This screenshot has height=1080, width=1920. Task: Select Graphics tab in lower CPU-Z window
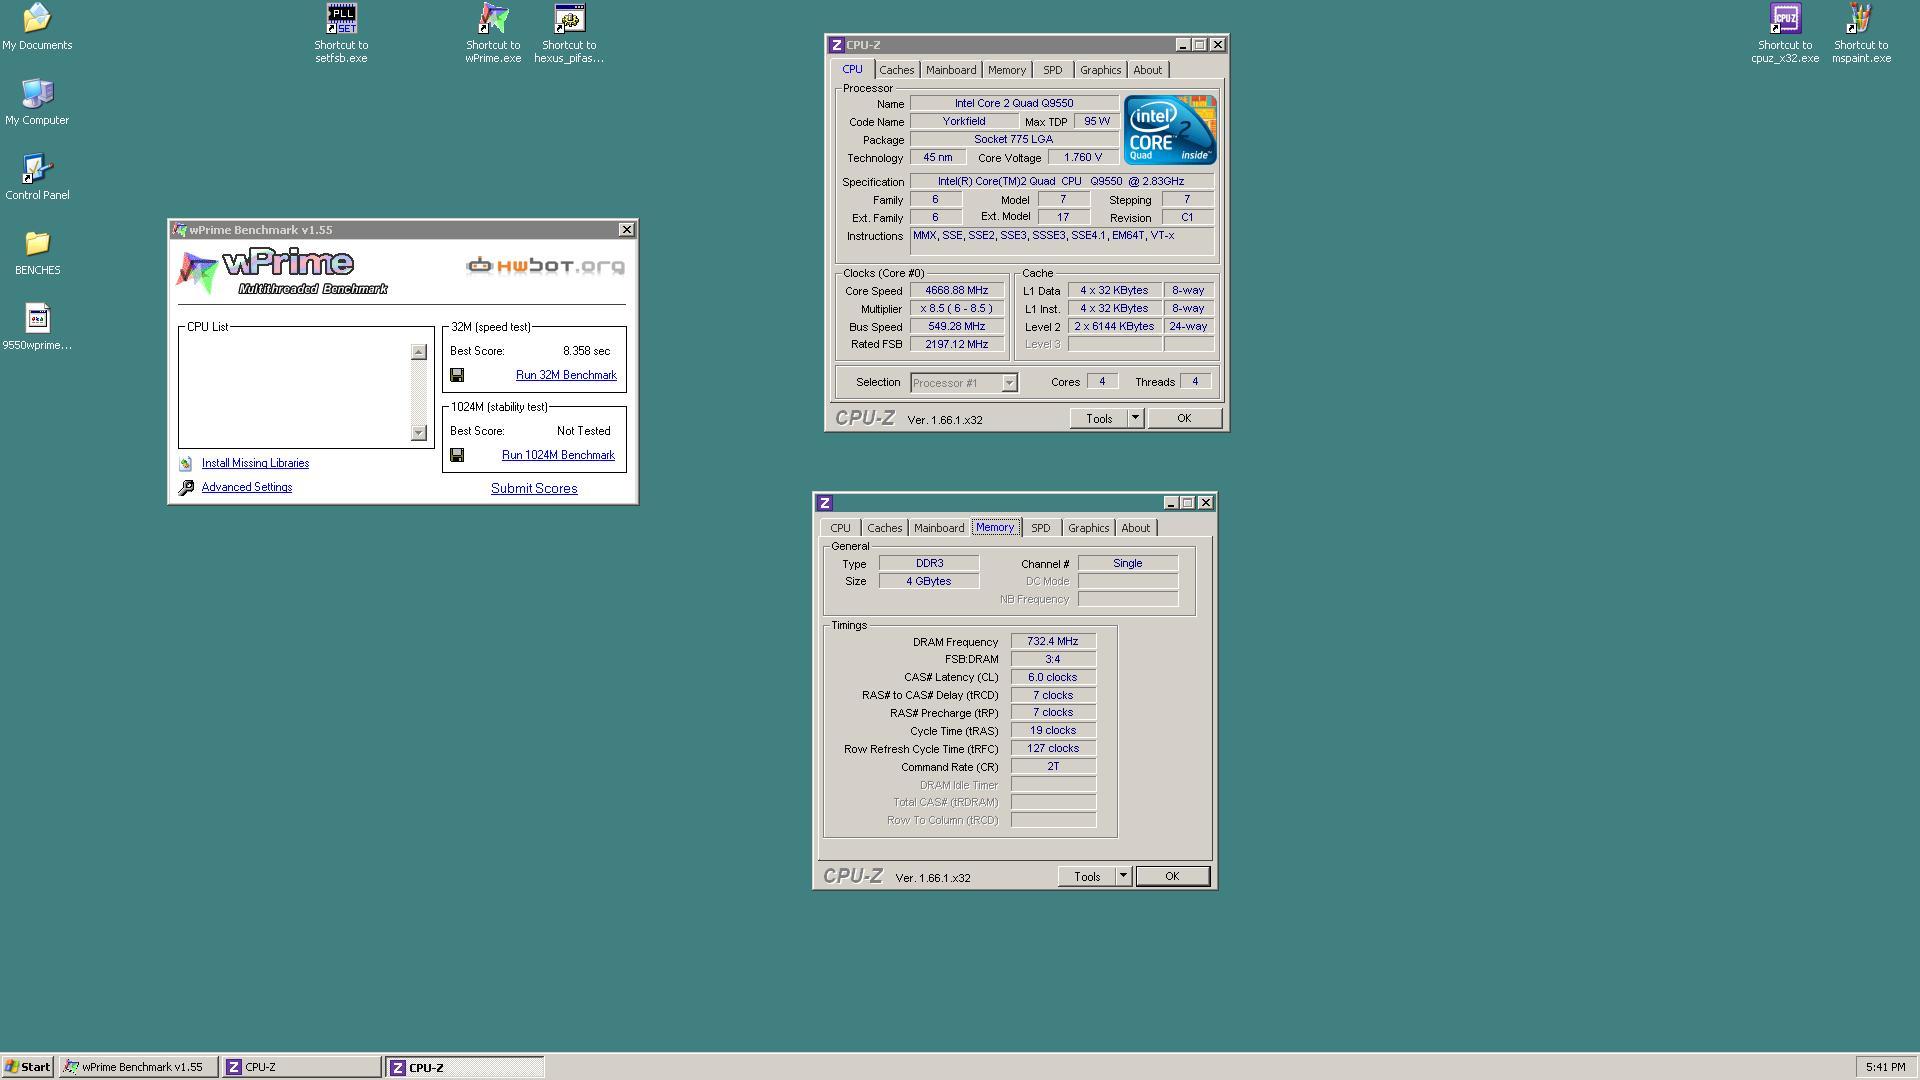pos(1088,528)
